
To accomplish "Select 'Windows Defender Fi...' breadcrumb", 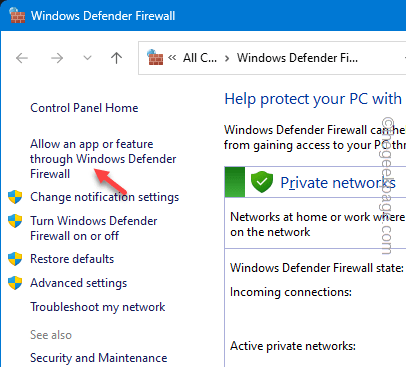I will coord(297,58).
